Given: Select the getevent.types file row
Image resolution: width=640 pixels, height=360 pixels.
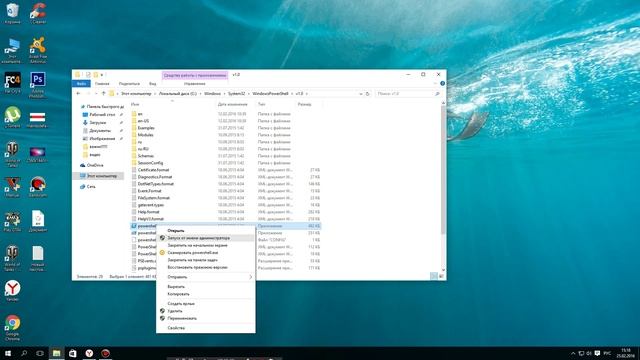Looking at the screenshot, I should (226, 205).
